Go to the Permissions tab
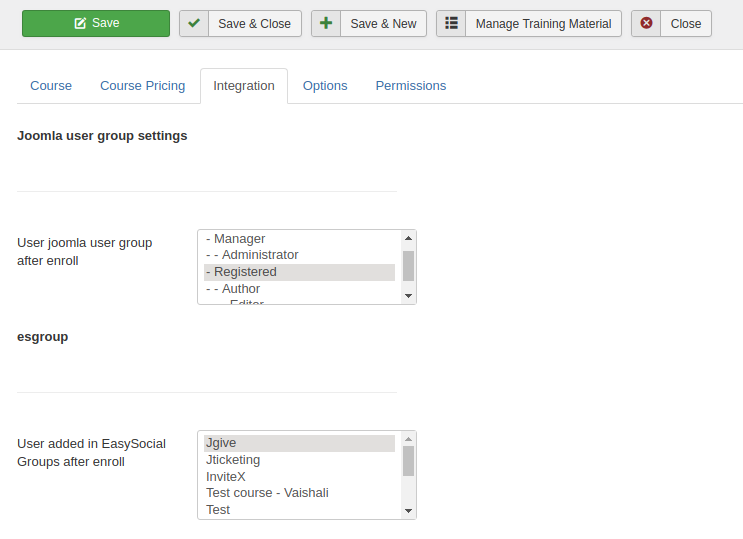The height and width of the screenshot is (539, 743). click(410, 86)
